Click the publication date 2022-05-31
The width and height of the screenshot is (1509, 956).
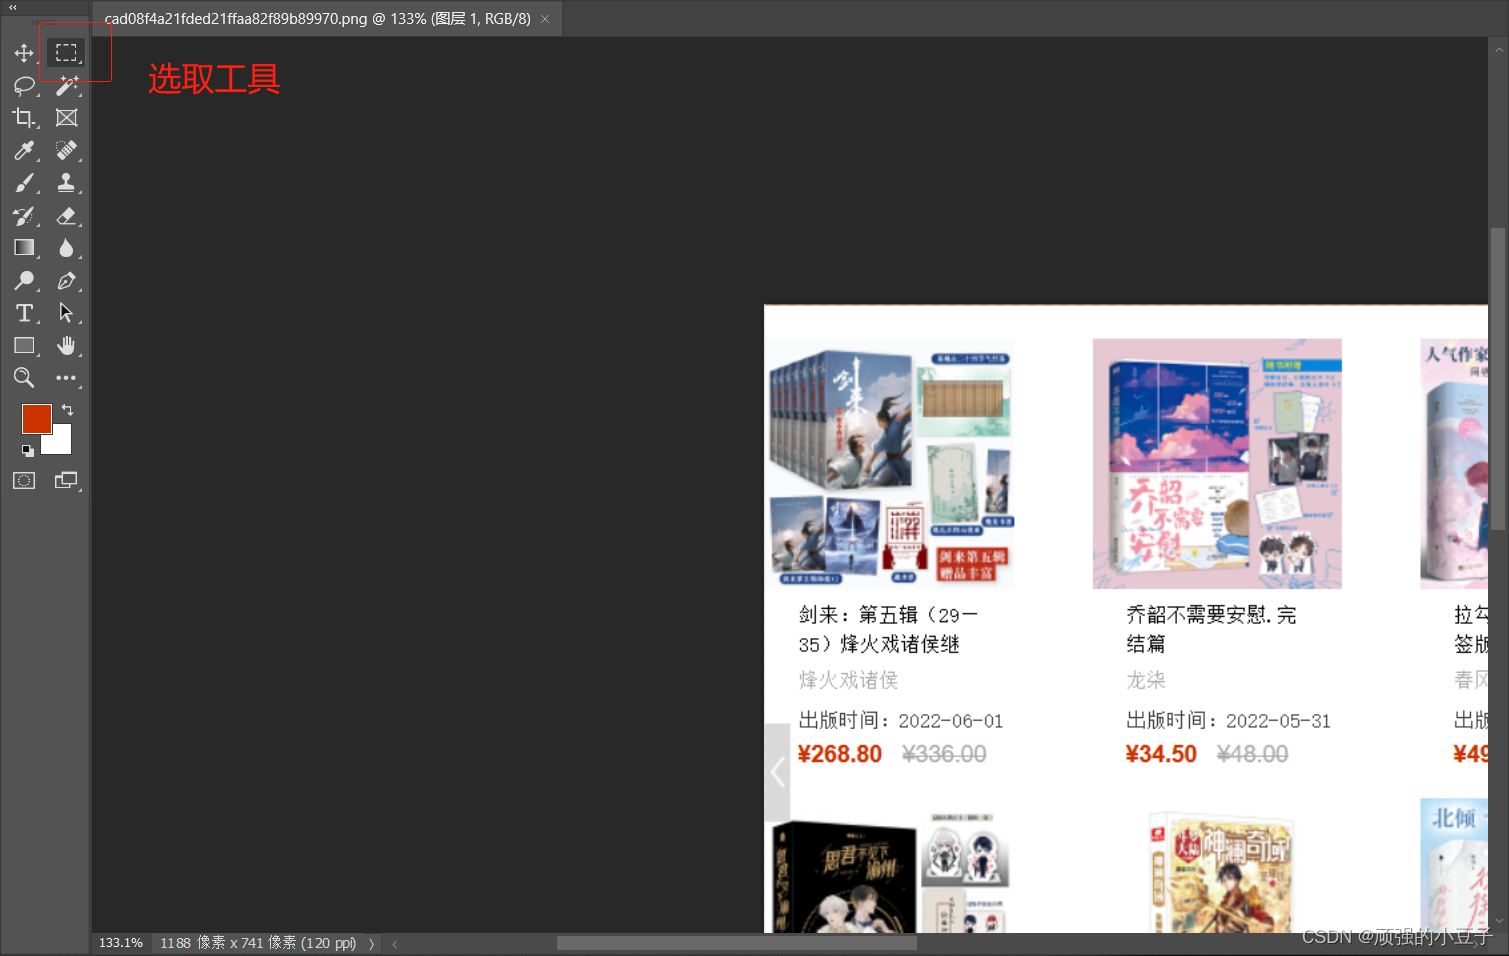tap(1278, 721)
